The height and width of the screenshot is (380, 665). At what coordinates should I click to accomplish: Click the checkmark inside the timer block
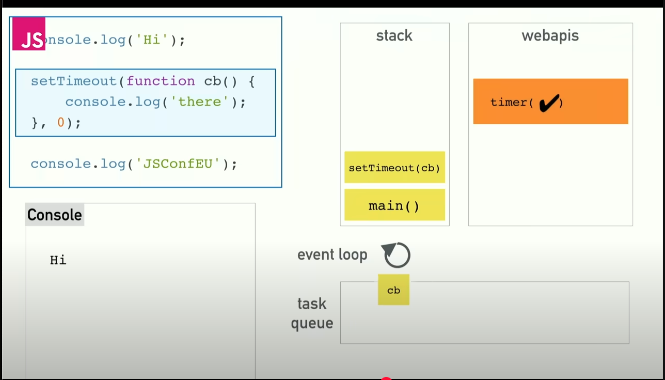[x=548, y=103]
